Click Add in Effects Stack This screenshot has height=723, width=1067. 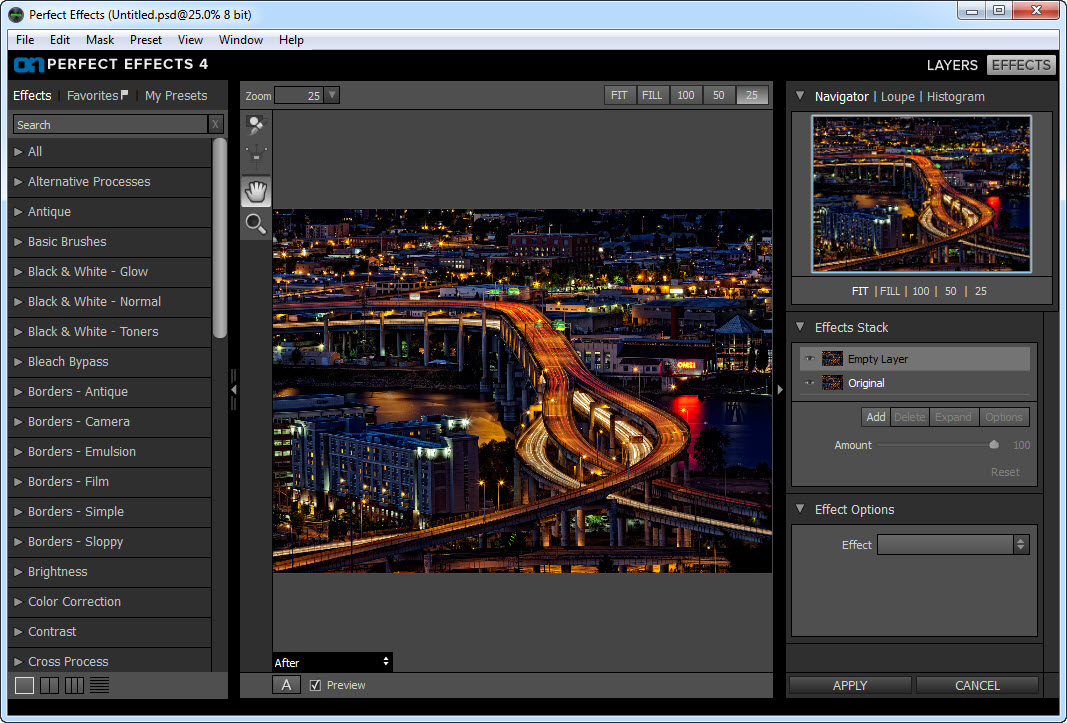(x=876, y=417)
